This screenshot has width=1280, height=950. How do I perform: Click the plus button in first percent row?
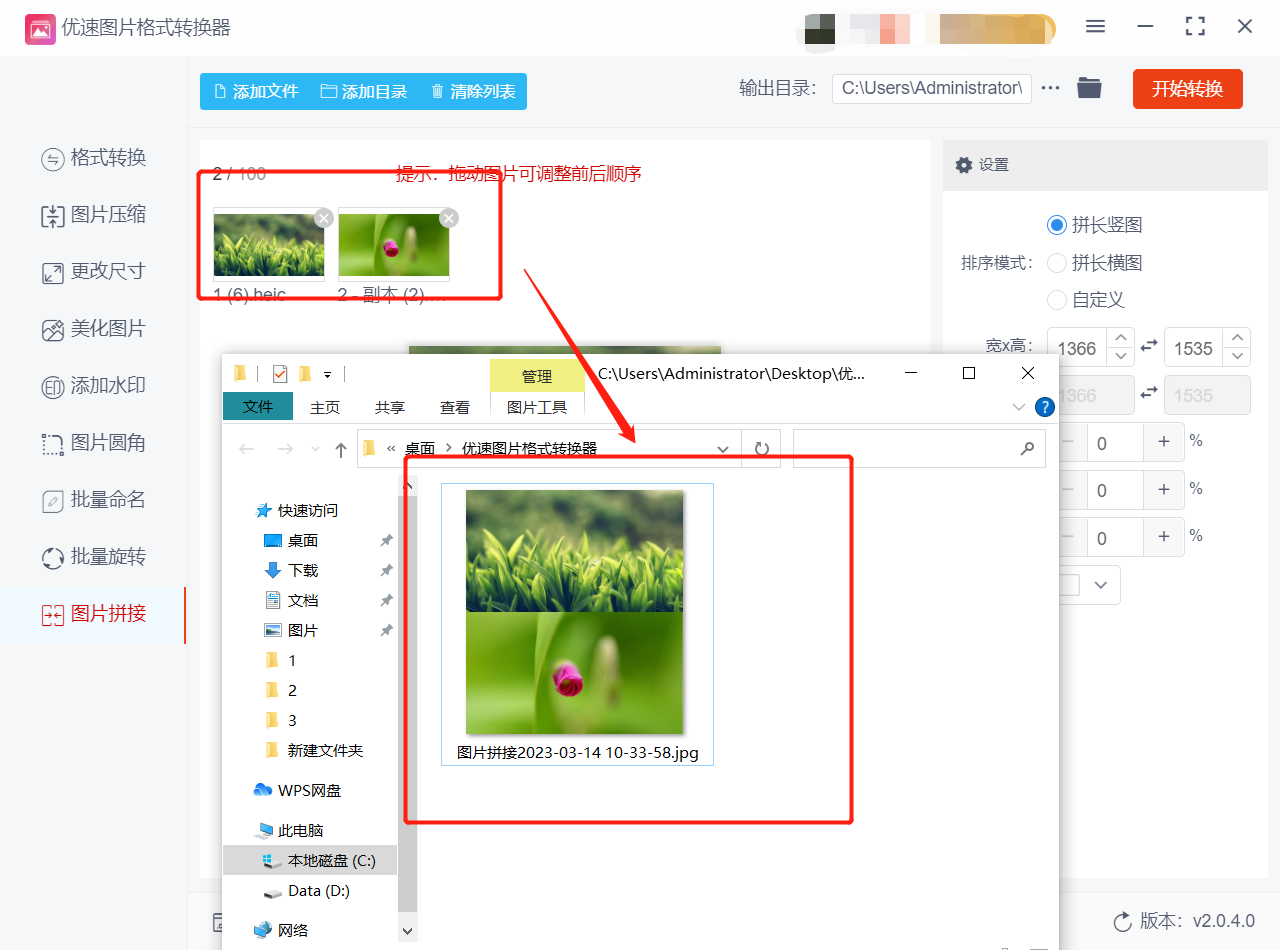(x=1164, y=442)
